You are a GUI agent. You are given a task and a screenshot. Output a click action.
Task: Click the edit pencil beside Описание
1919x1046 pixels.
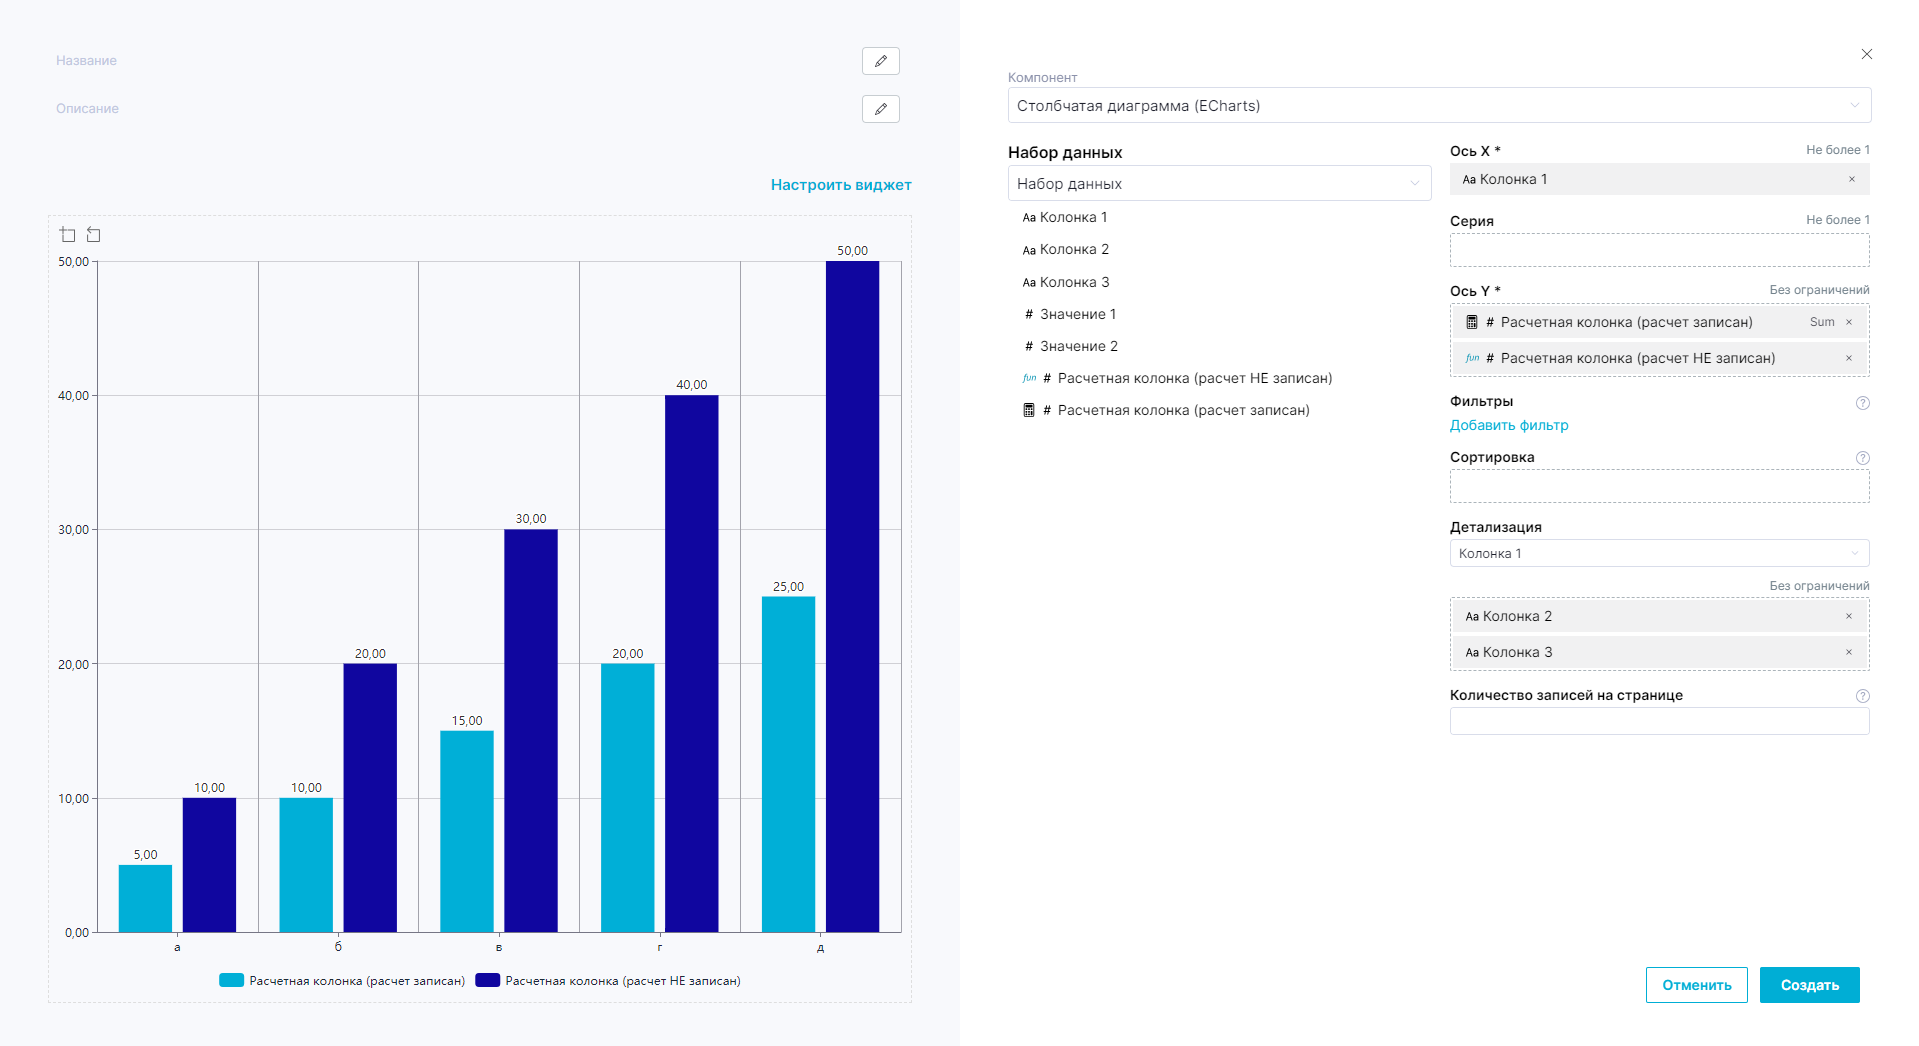pos(880,109)
